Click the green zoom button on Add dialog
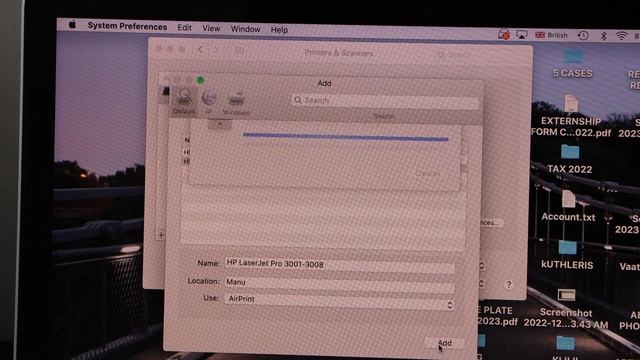640x360 pixels. tap(200, 80)
